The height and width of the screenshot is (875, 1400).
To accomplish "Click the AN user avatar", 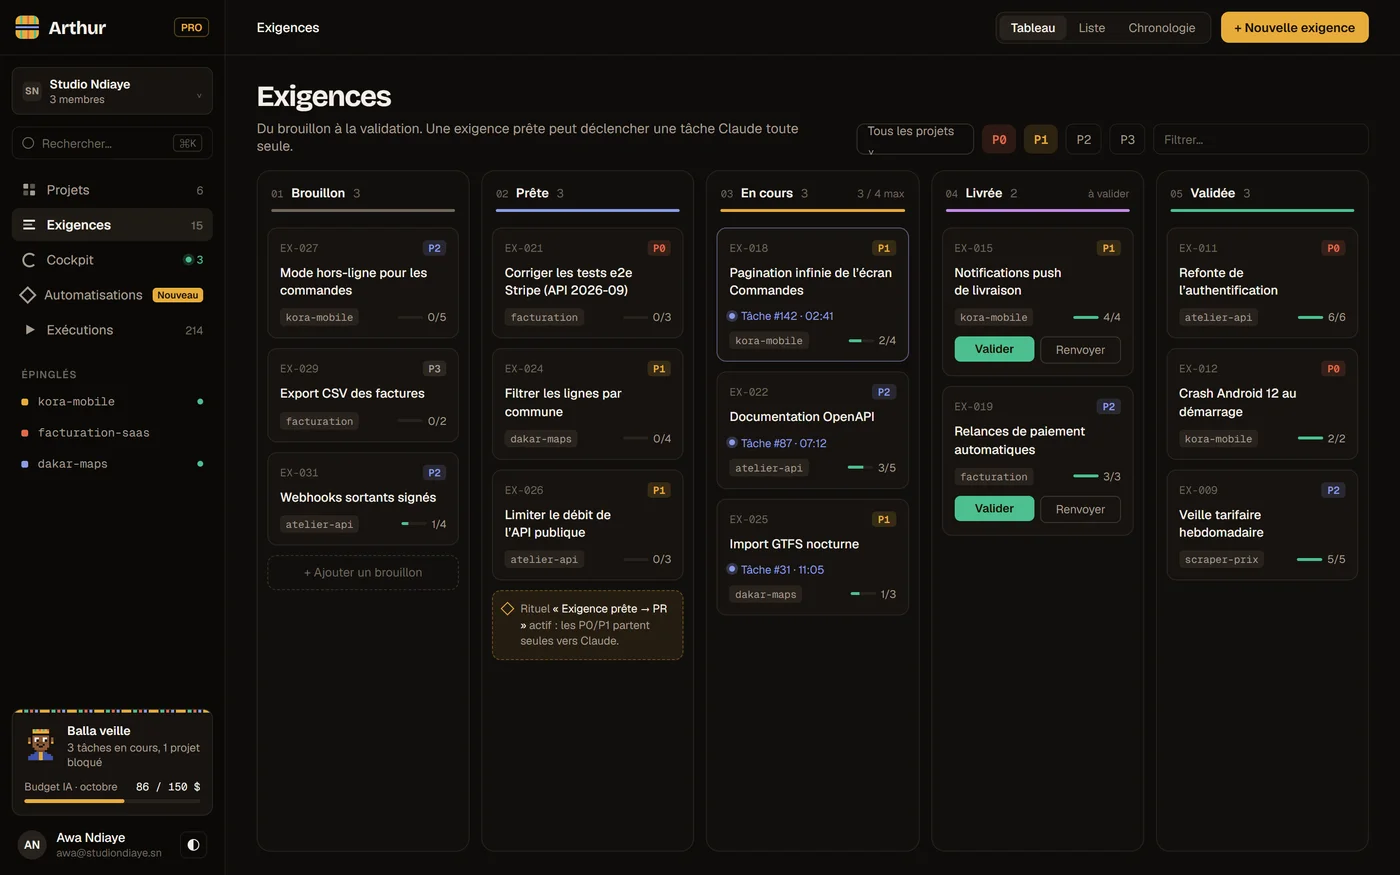I will (x=32, y=845).
